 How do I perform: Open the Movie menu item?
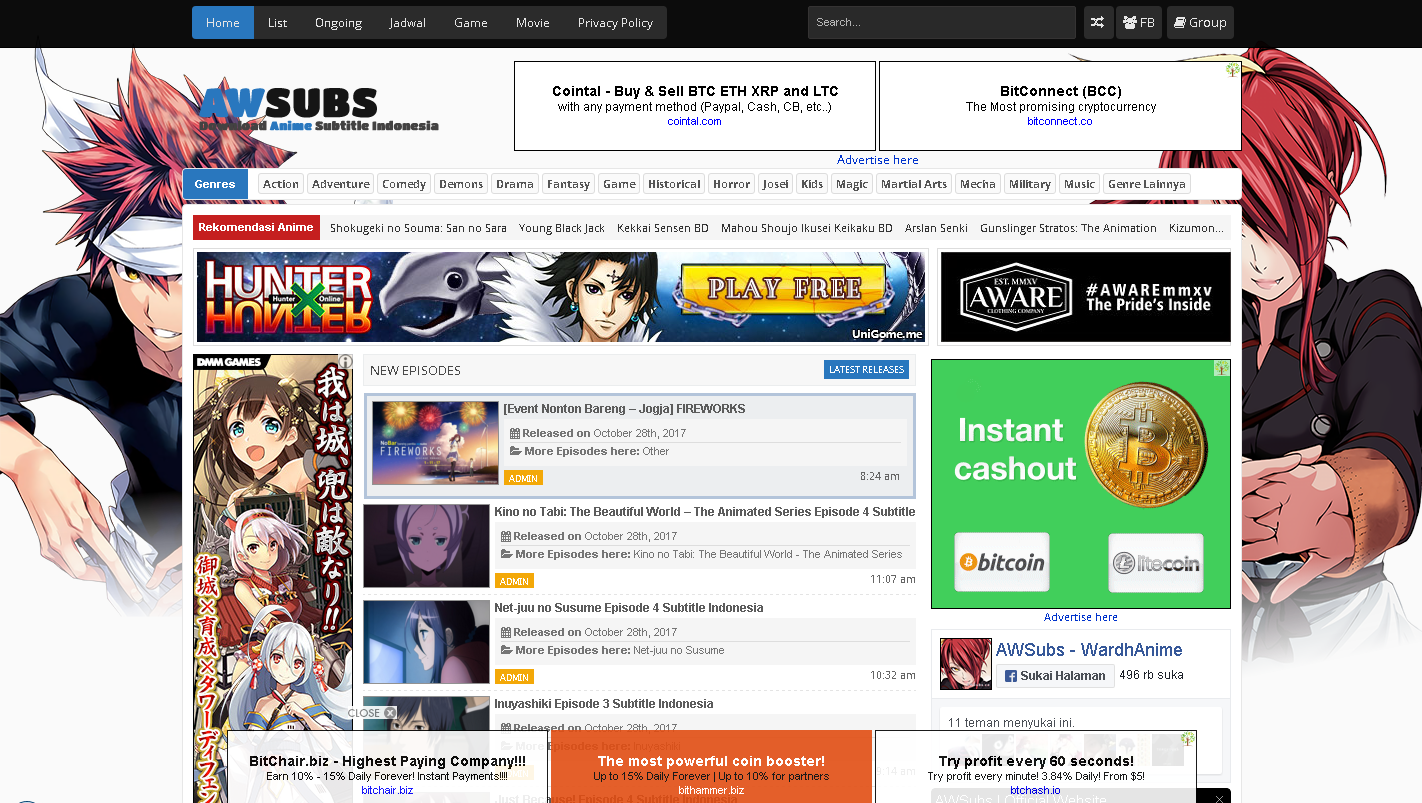[x=533, y=22]
